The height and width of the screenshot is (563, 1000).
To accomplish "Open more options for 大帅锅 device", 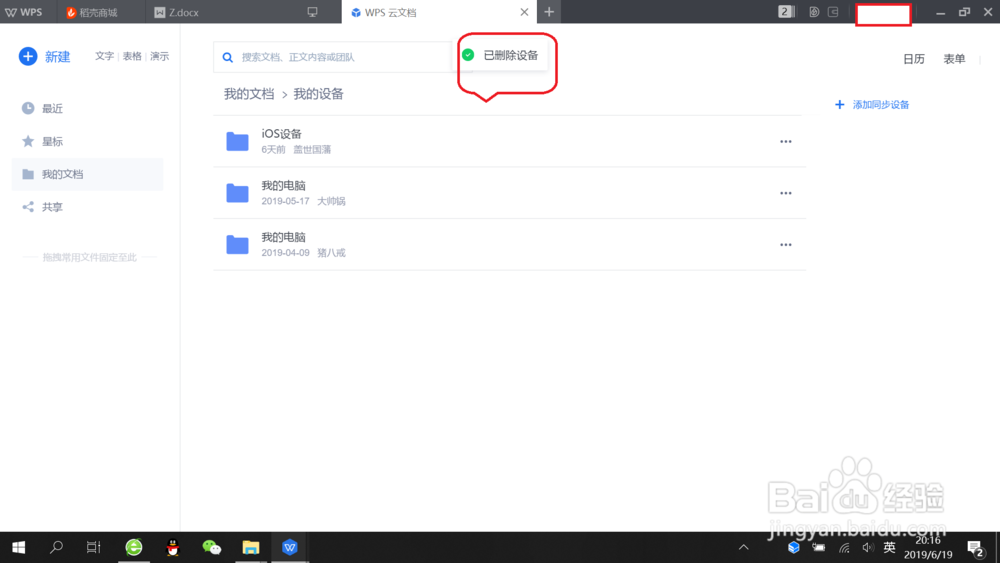I will click(786, 193).
